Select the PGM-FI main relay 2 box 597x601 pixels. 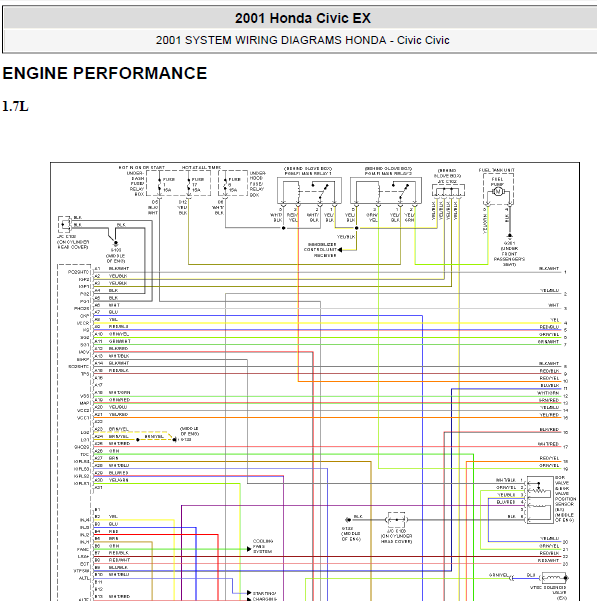(x=386, y=190)
